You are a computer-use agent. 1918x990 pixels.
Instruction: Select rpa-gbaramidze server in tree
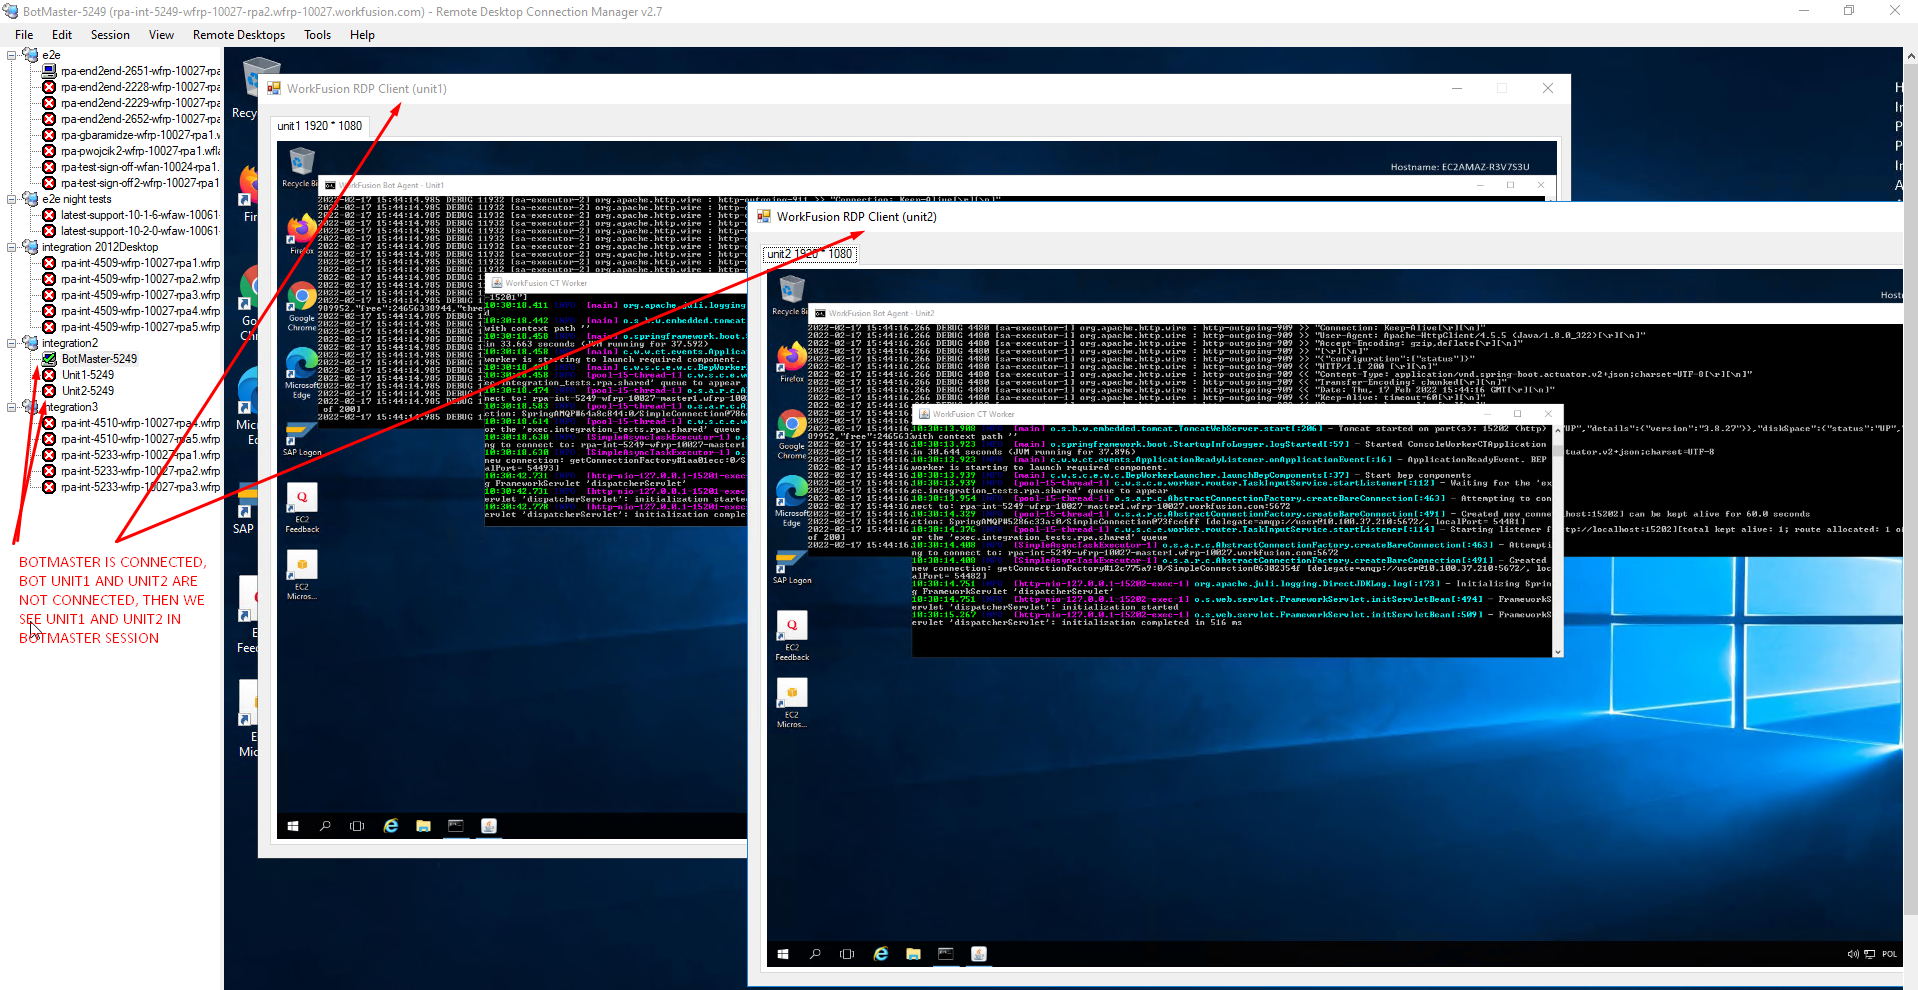140,135
